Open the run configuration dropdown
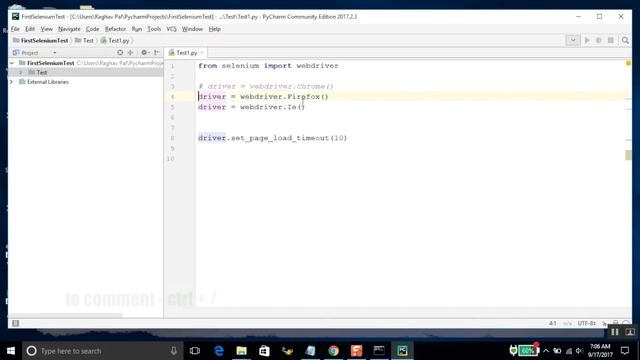 (573, 40)
